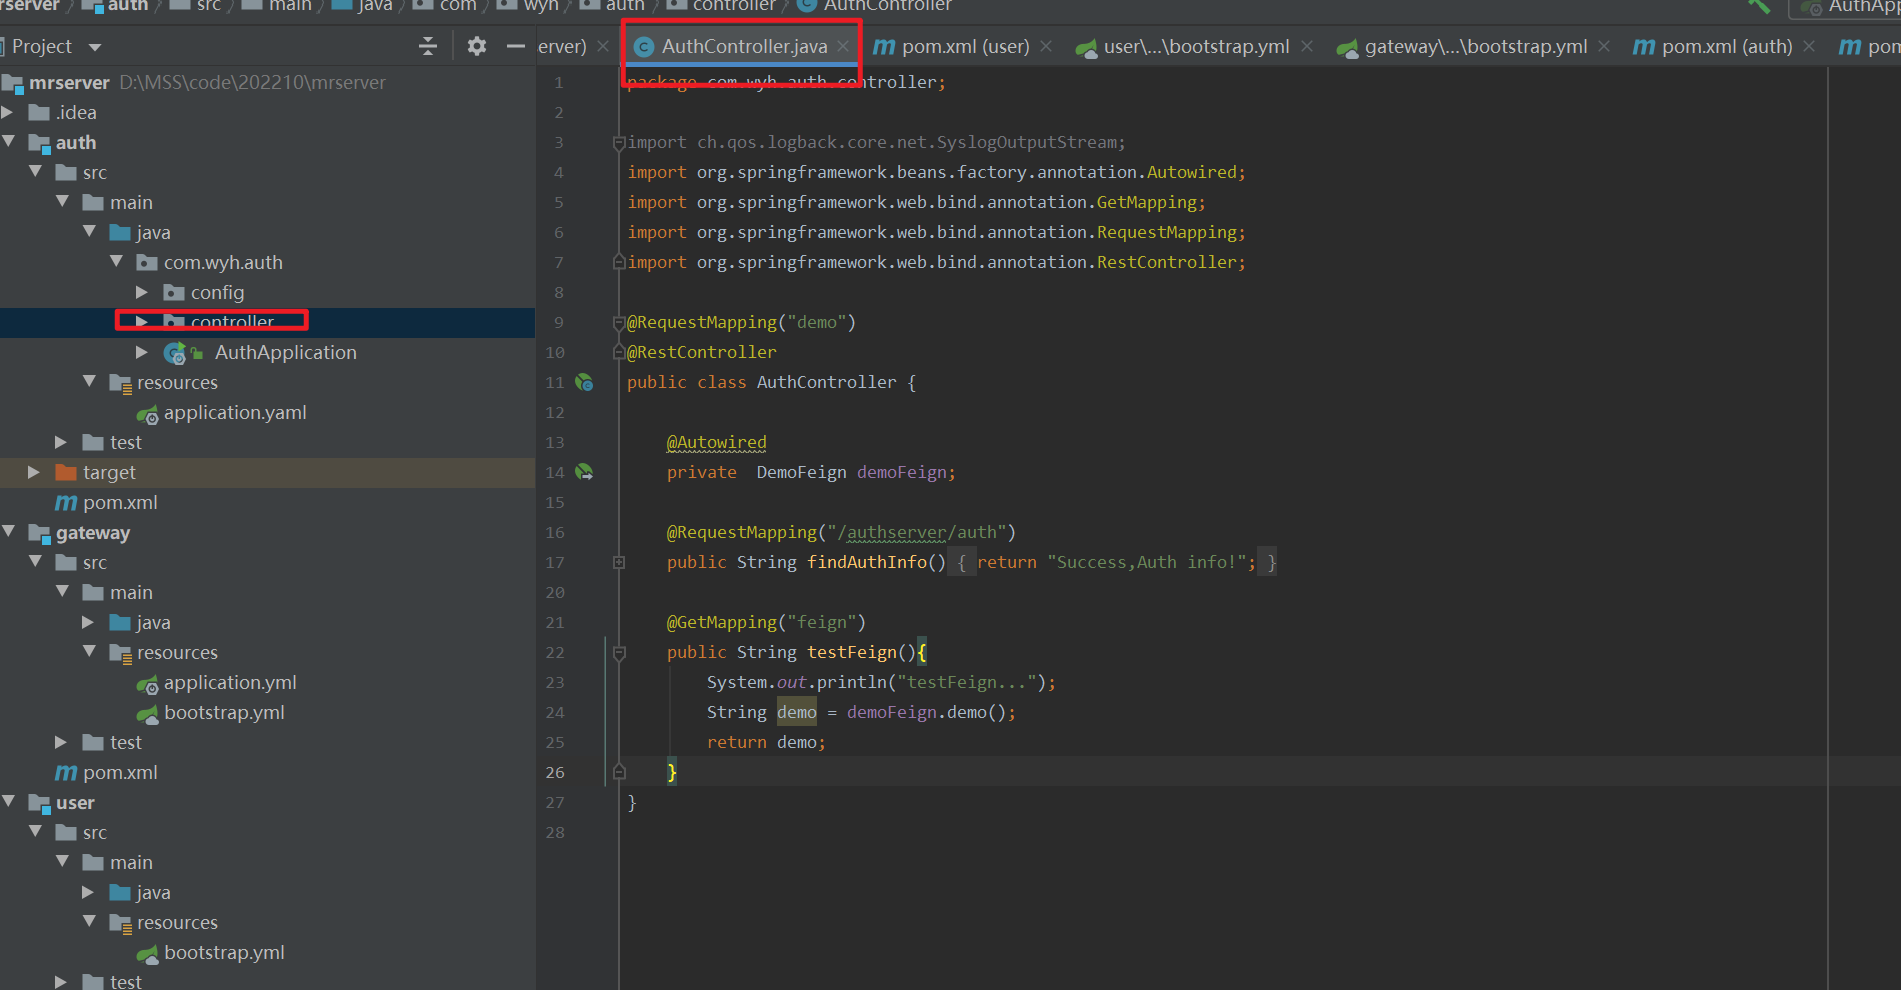Click the highlighted demo variable on line 24
The height and width of the screenshot is (990, 1901).
(x=796, y=712)
